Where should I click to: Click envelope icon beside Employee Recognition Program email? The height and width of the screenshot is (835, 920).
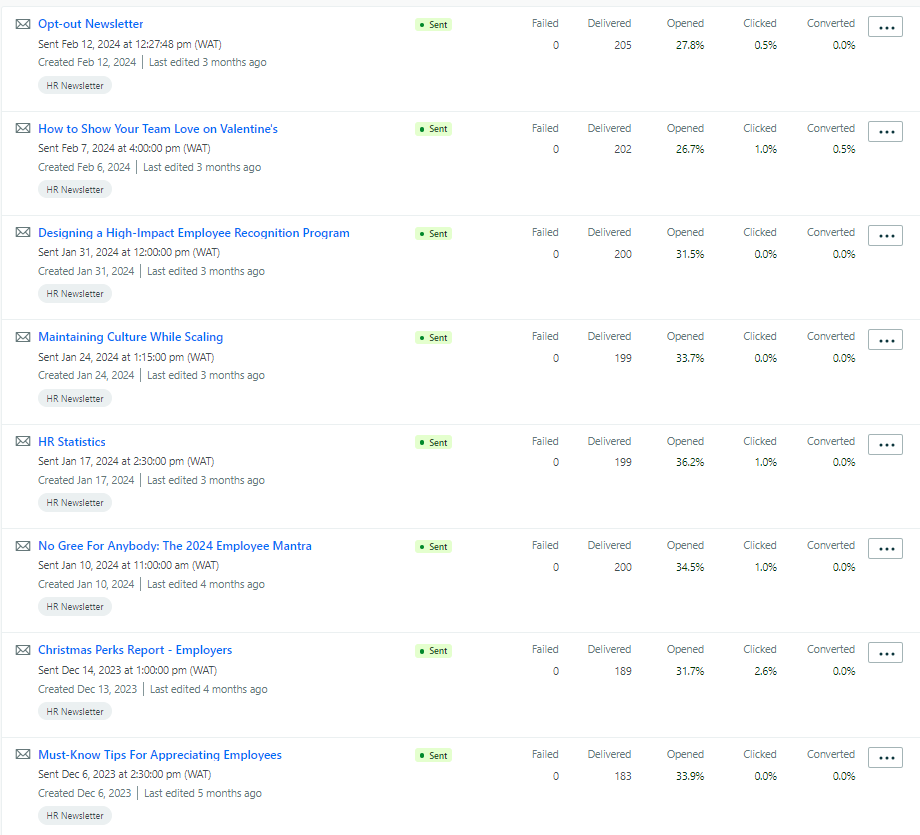[23, 233]
